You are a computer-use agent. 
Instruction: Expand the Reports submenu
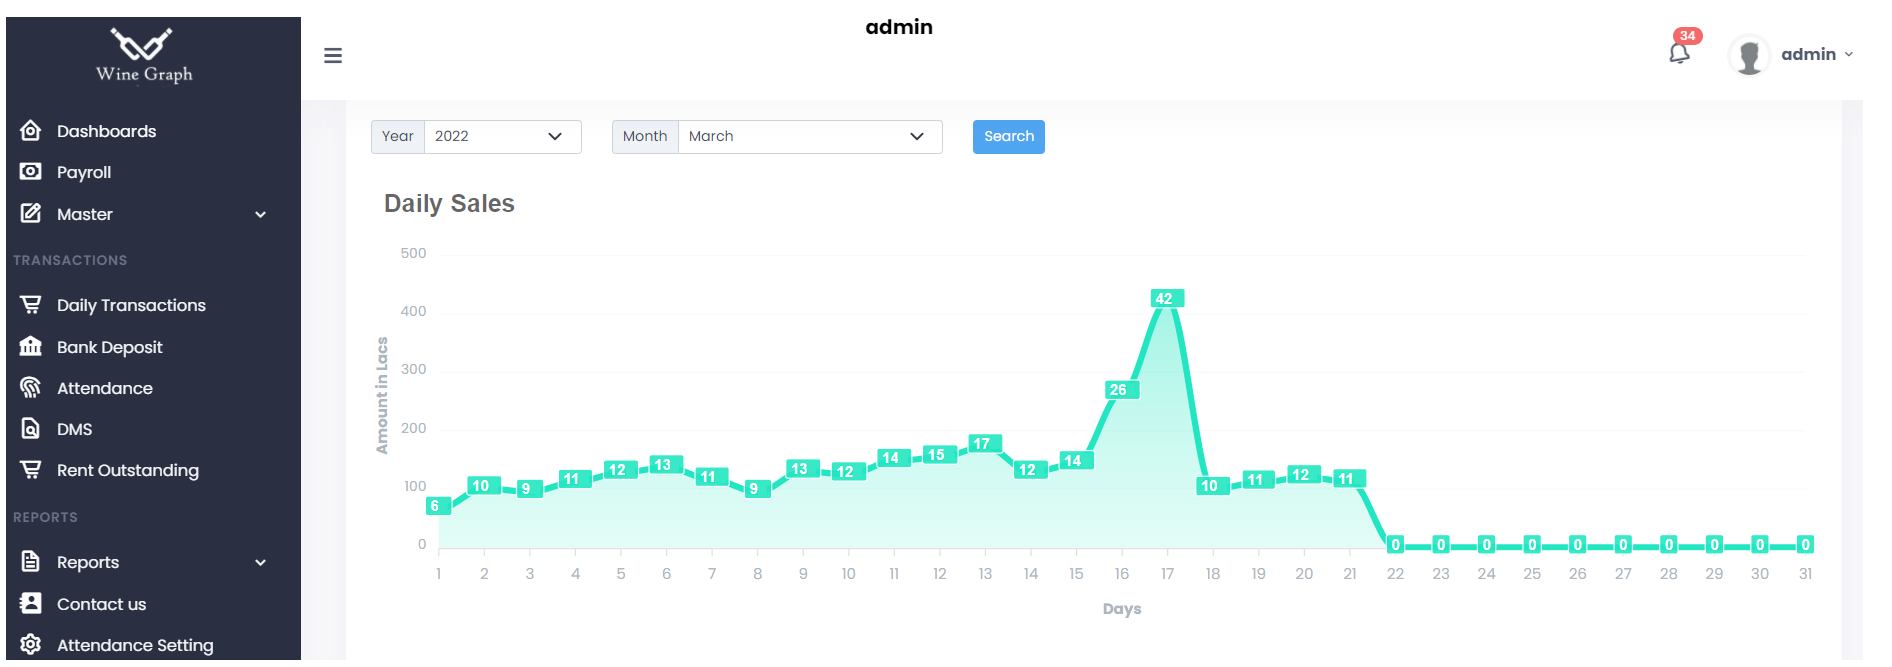point(260,563)
